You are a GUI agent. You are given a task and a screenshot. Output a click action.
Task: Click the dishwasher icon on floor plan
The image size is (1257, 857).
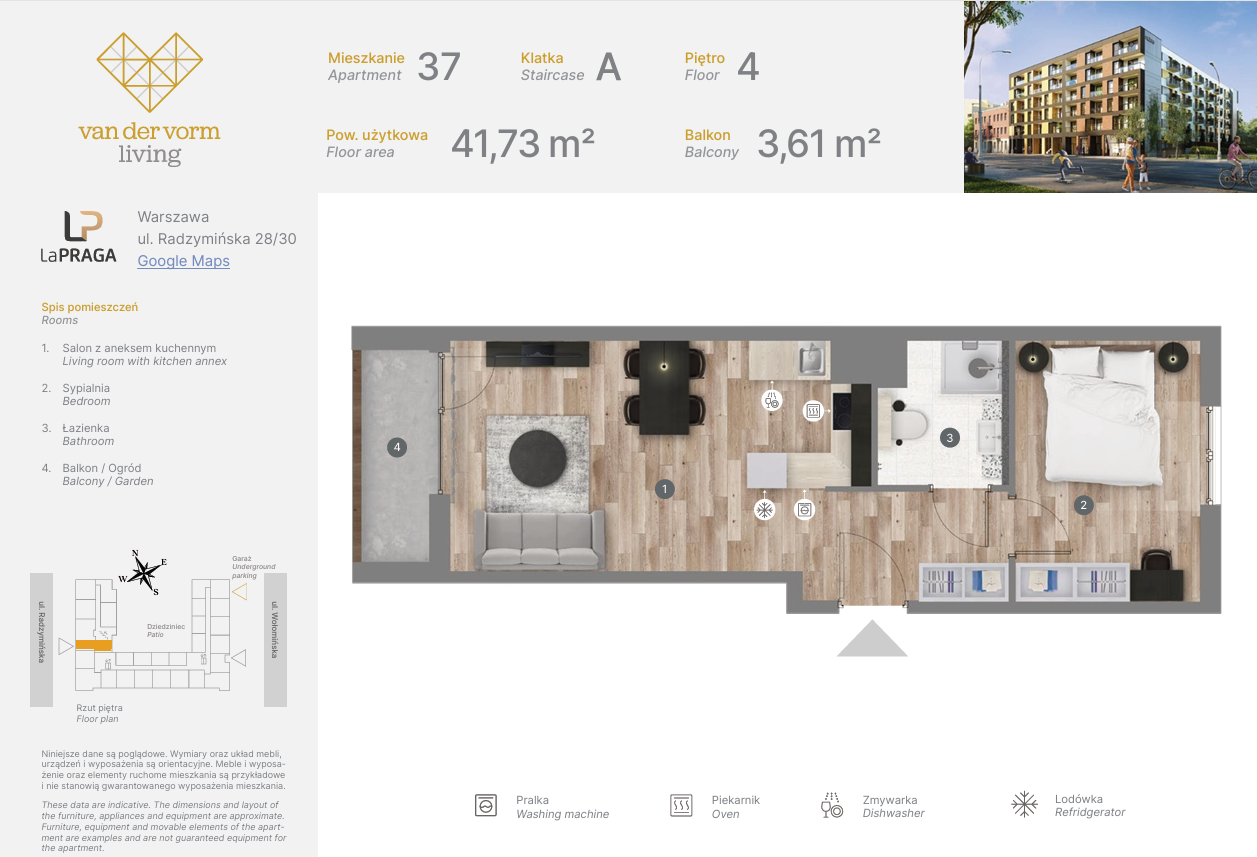click(x=772, y=402)
